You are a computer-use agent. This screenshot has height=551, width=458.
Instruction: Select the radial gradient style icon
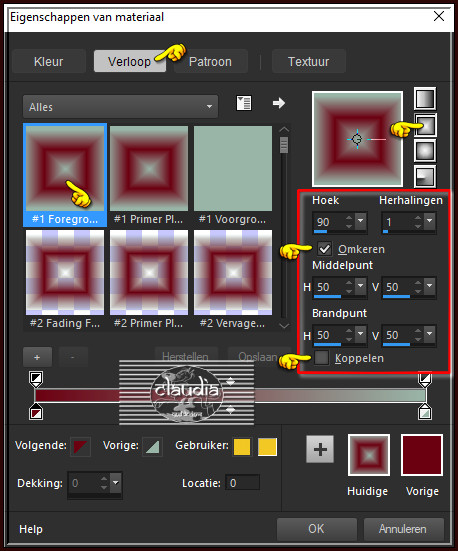pyautogui.click(x=425, y=176)
